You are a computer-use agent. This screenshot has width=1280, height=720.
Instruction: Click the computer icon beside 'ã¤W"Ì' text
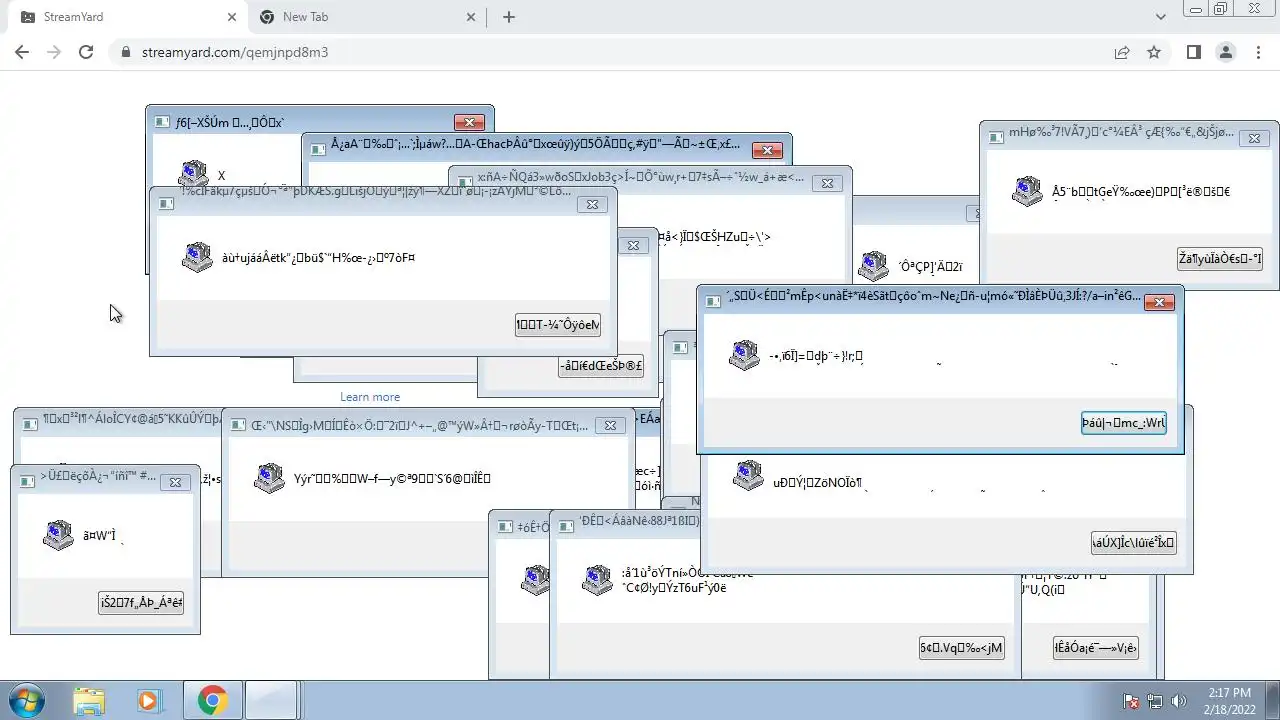click(x=58, y=535)
